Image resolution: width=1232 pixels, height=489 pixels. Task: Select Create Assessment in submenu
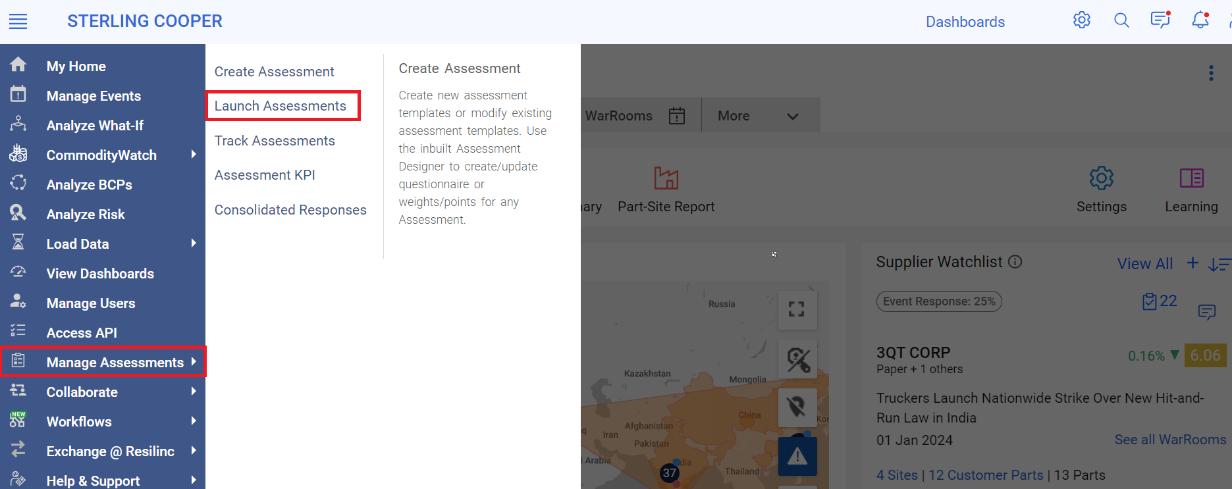tap(274, 71)
